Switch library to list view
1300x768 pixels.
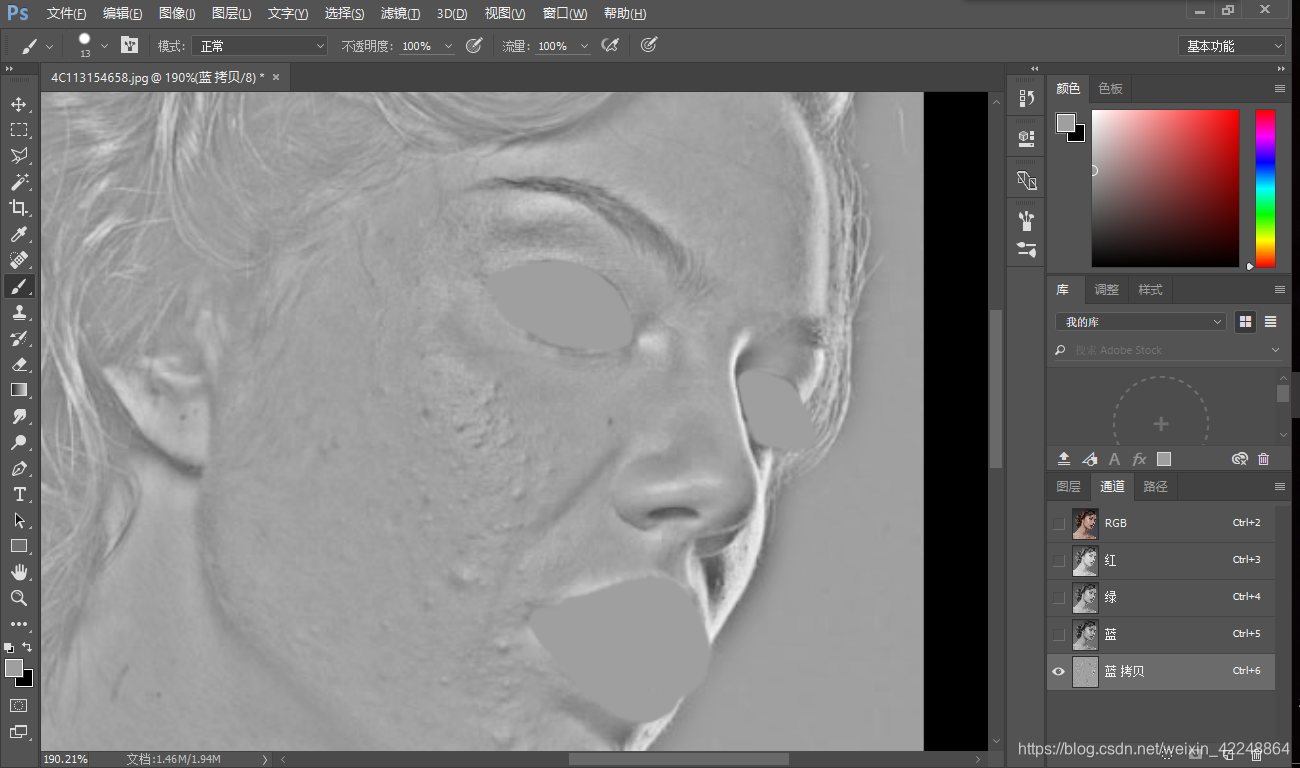click(x=1271, y=322)
